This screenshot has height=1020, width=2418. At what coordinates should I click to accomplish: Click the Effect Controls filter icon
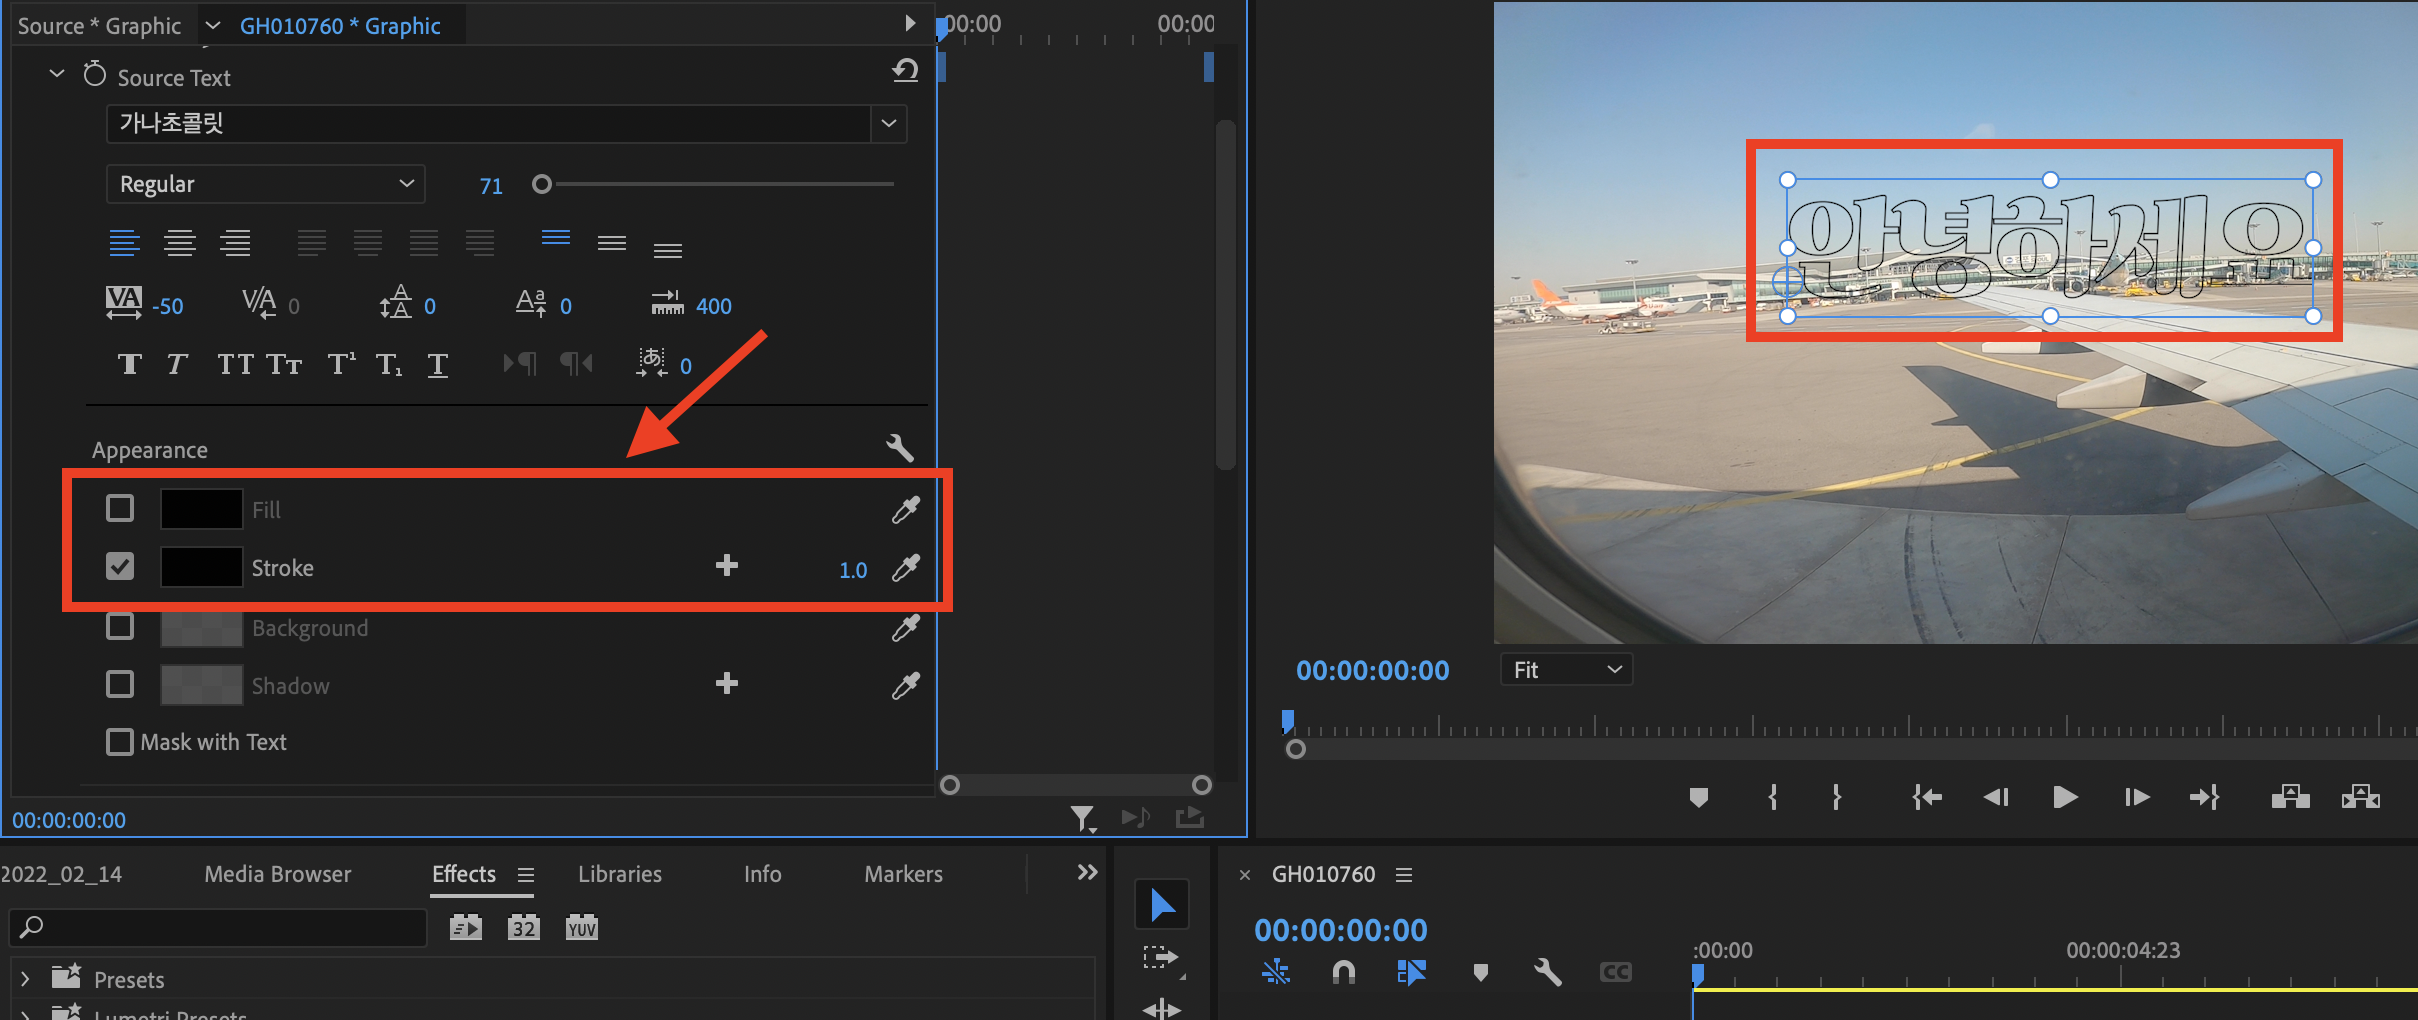pyautogui.click(x=1082, y=818)
